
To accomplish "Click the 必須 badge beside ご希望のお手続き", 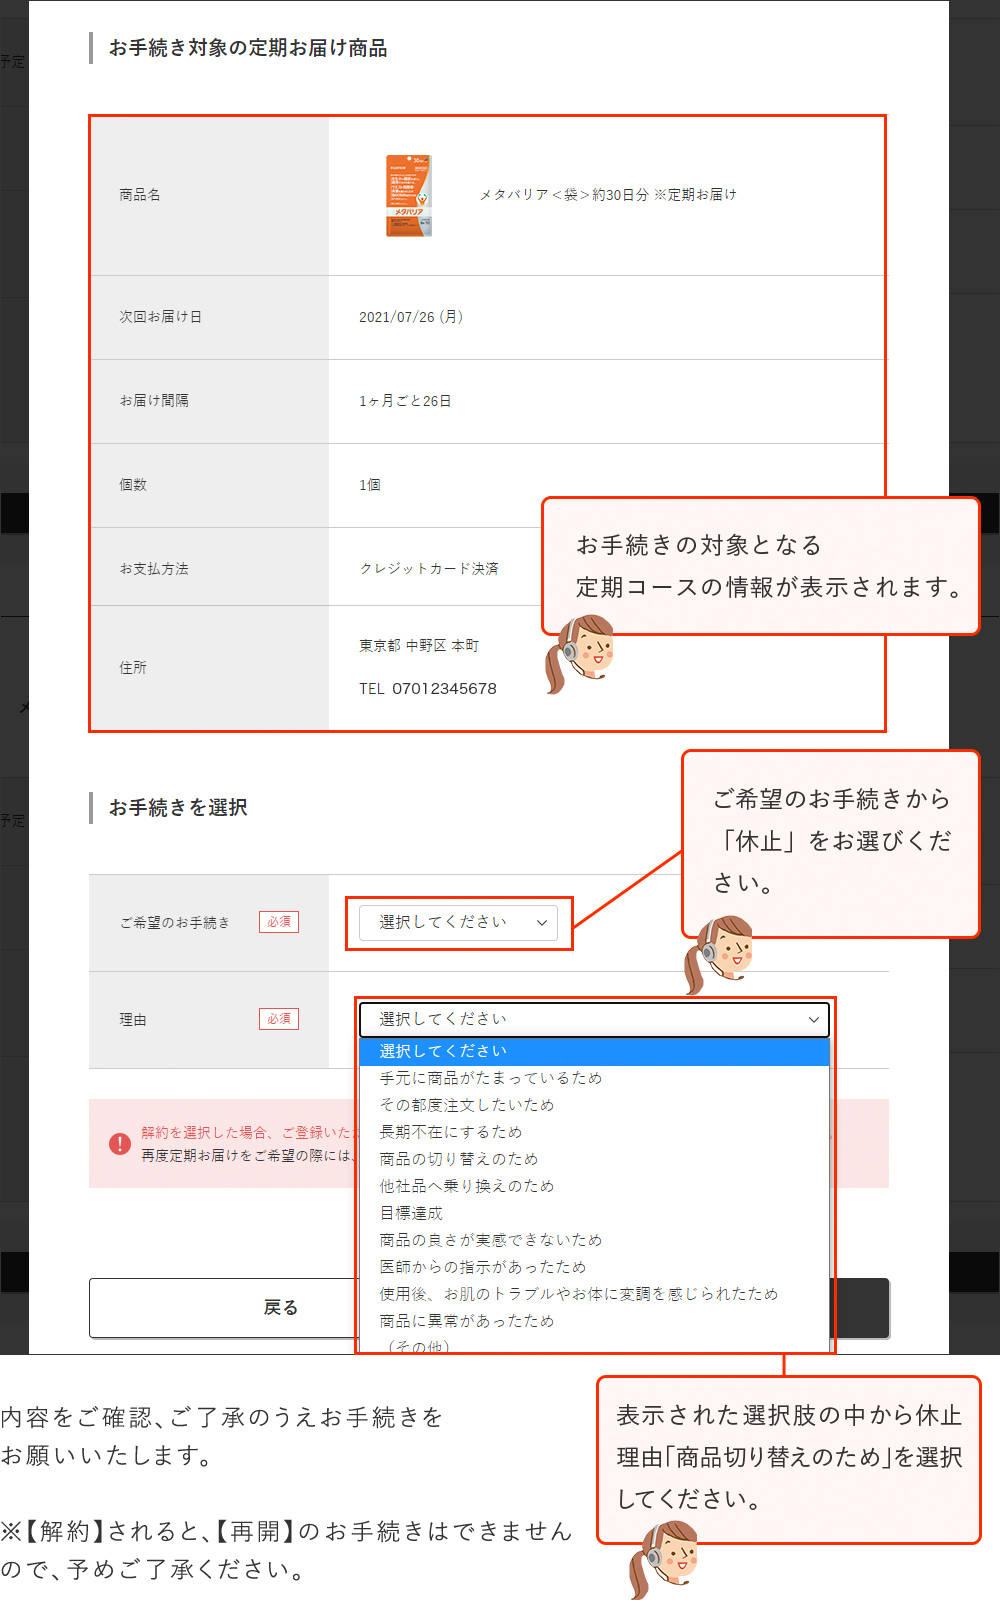I will (x=279, y=922).
